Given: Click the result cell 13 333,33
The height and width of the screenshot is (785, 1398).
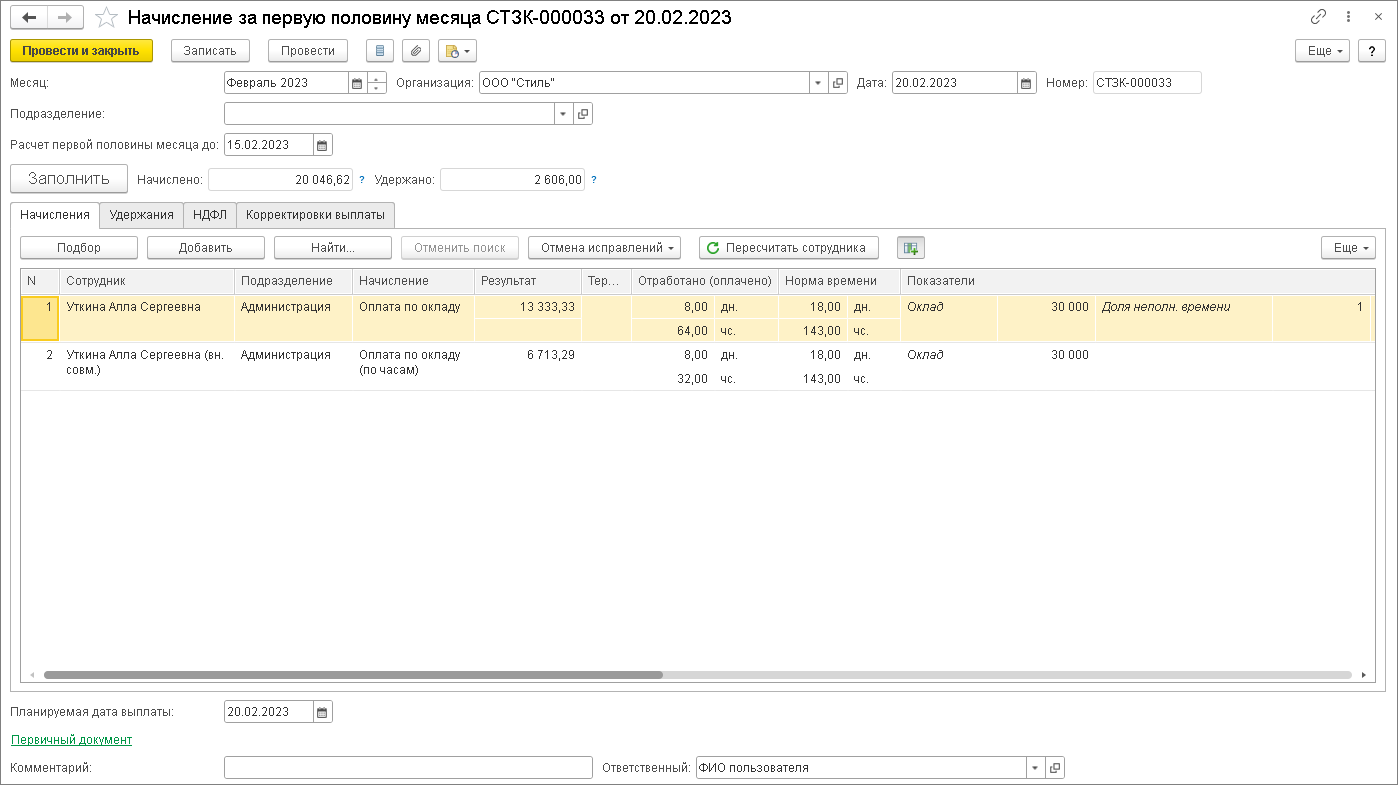Looking at the screenshot, I should click(527, 307).
